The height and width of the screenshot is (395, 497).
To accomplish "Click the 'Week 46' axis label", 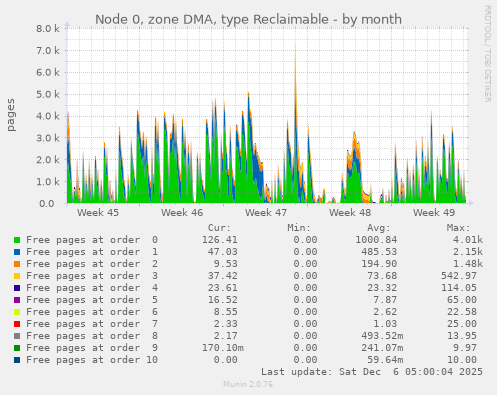I will [182, 212].
